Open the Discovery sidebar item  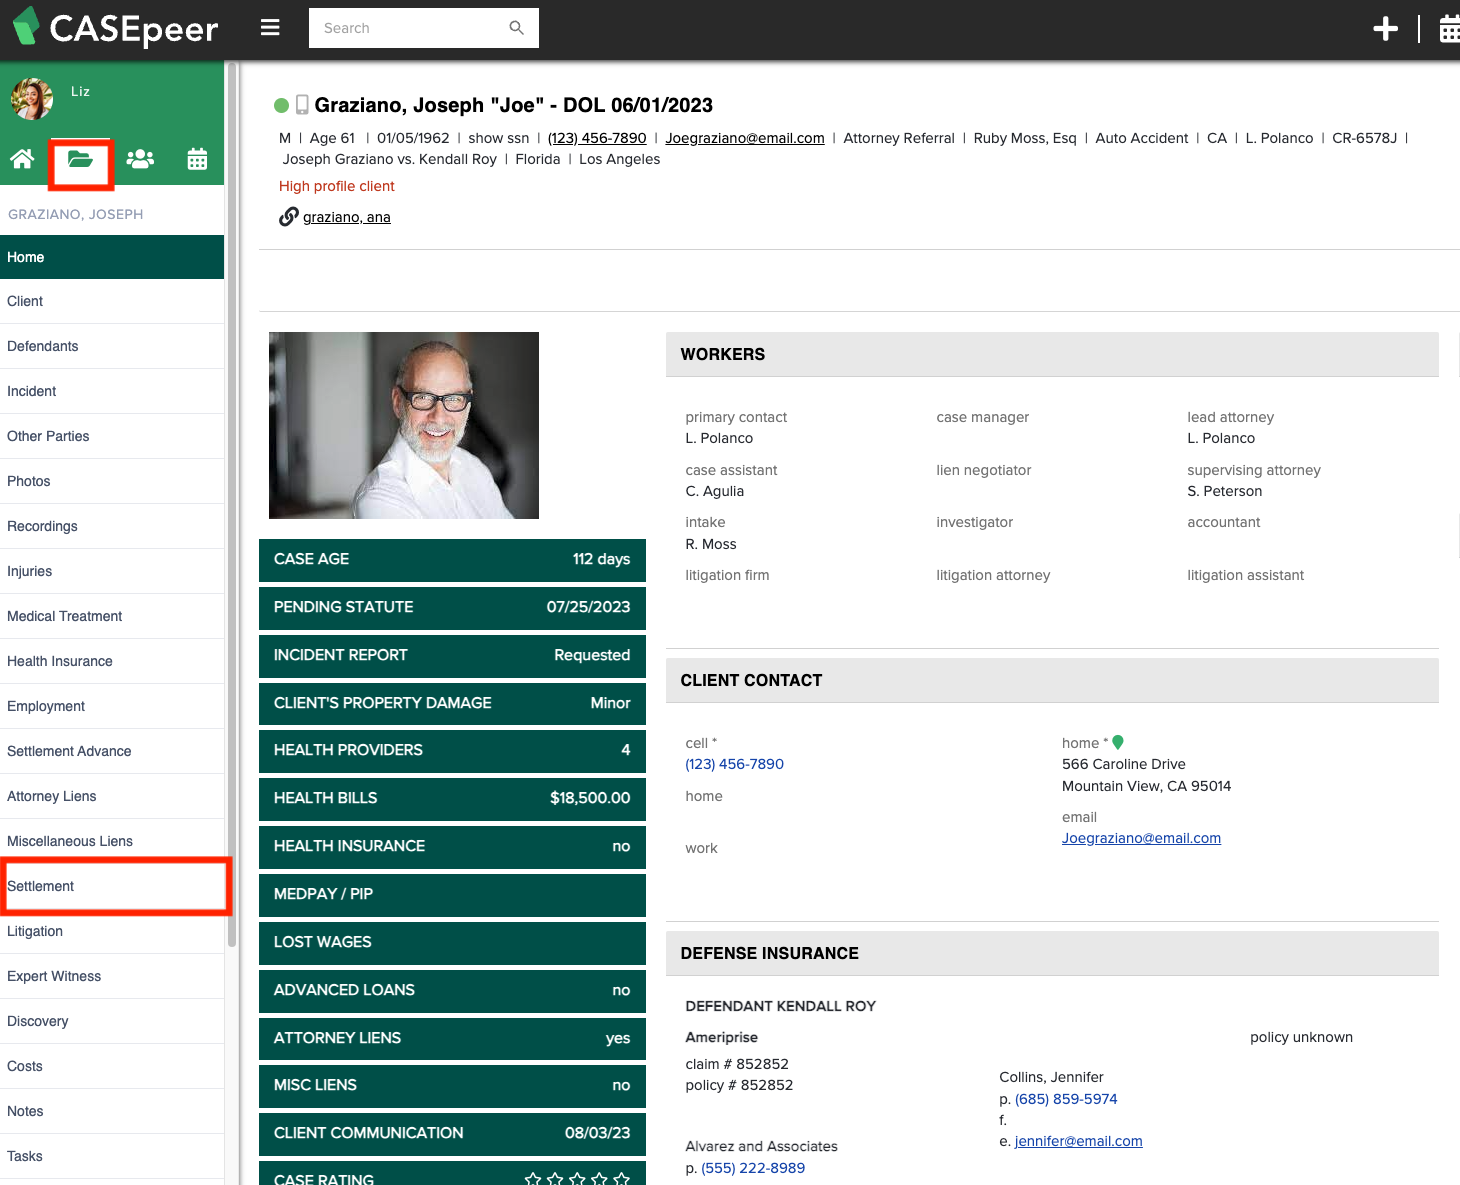coord(112,1021)
